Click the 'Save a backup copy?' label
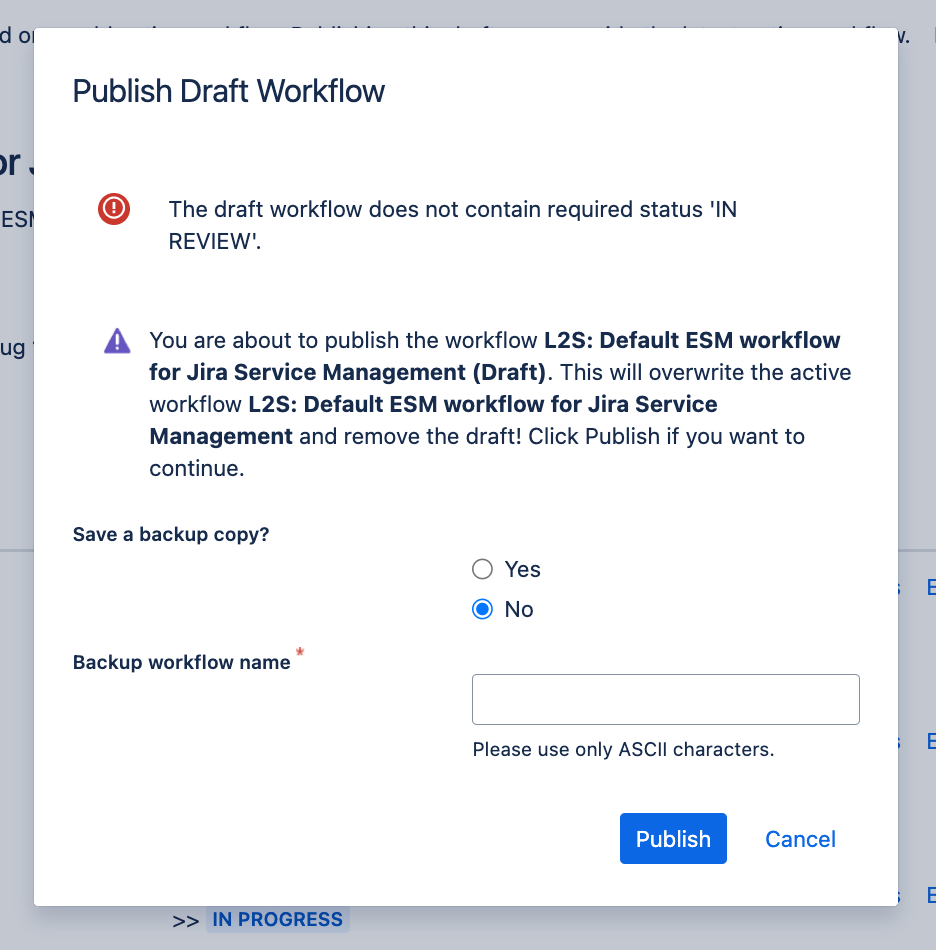 click(x=171, y=534)
